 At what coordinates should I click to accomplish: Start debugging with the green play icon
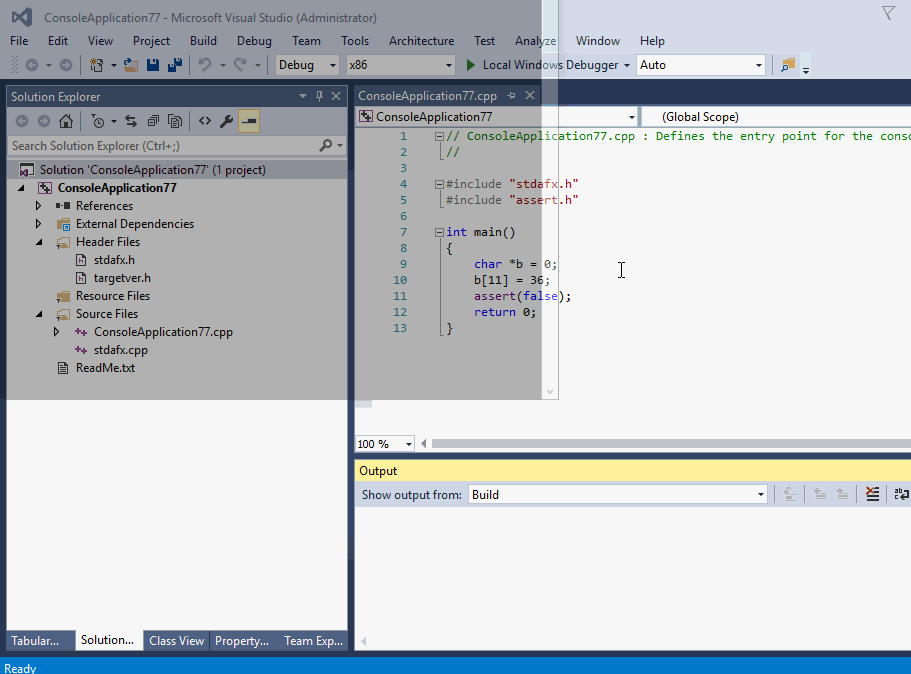[471, 65]
